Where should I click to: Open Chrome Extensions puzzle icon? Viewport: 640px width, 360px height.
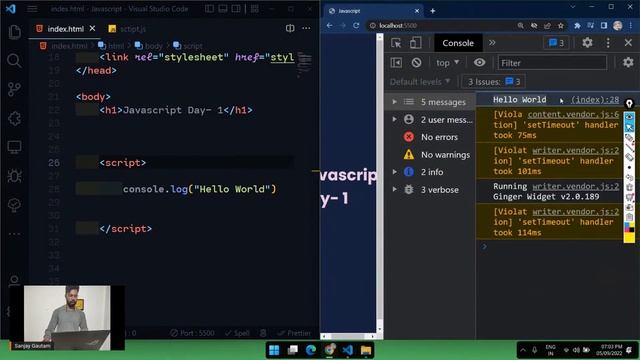[x=577, y=26]
